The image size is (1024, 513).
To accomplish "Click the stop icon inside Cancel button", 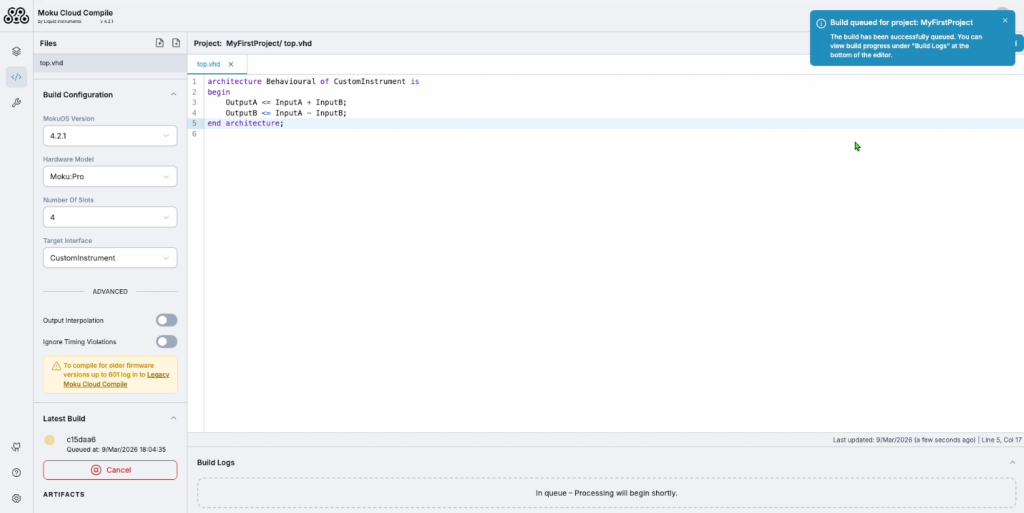I will (x=96, y=470).
